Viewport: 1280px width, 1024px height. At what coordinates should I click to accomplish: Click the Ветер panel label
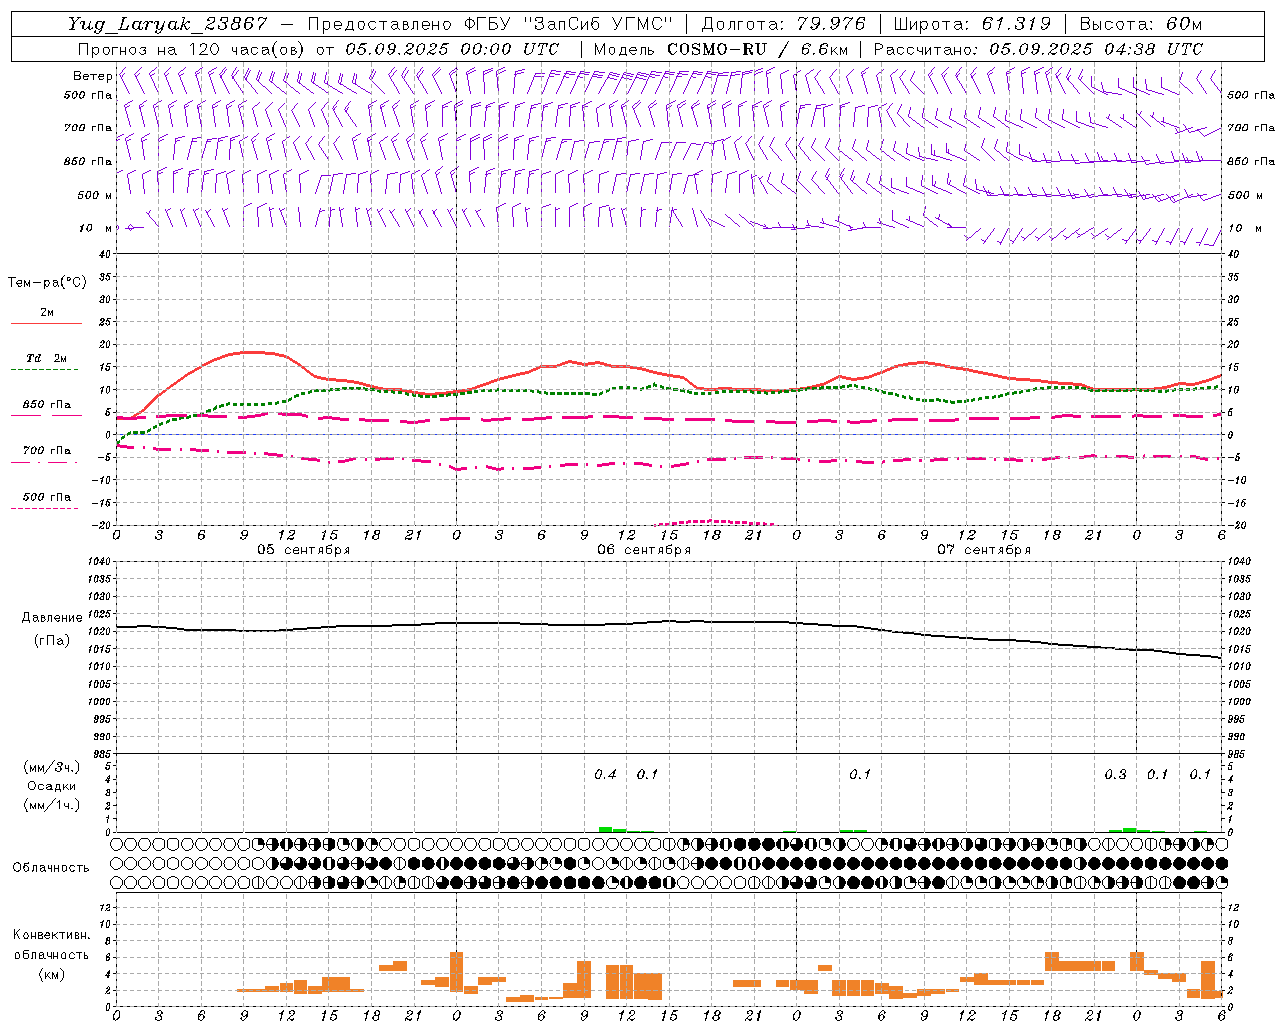(92, 76)
